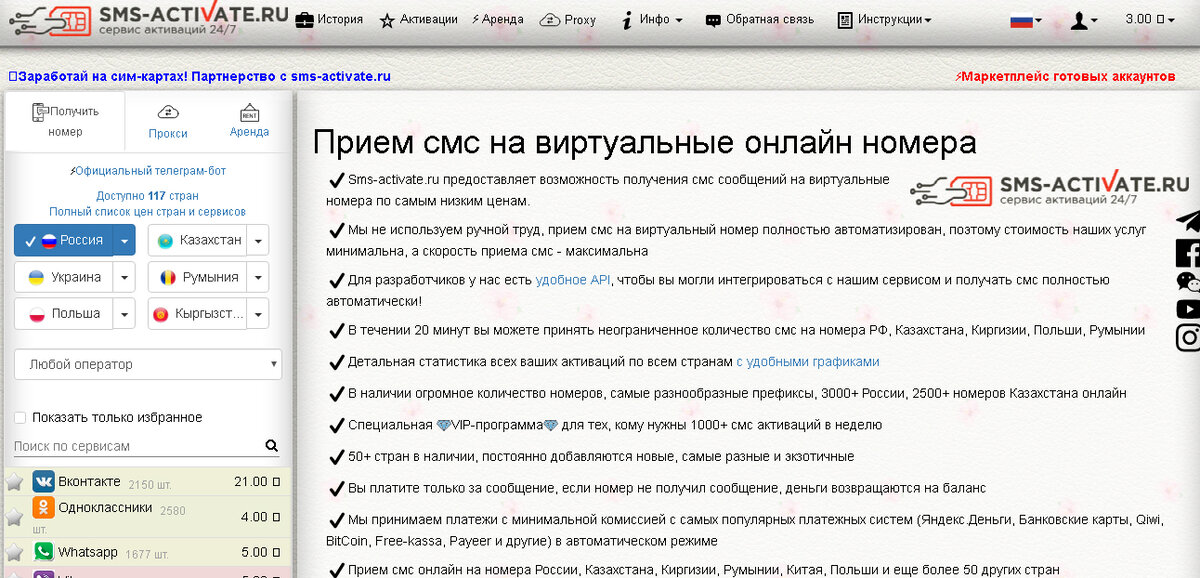Expand the dropdown arrow next to Украина
The height and width of the screenshot is (578, 1200).
(123, 277)
